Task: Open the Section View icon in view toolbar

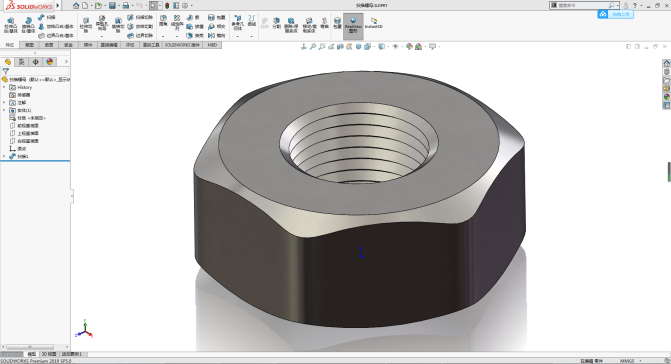Action: (x=340, y=47)
